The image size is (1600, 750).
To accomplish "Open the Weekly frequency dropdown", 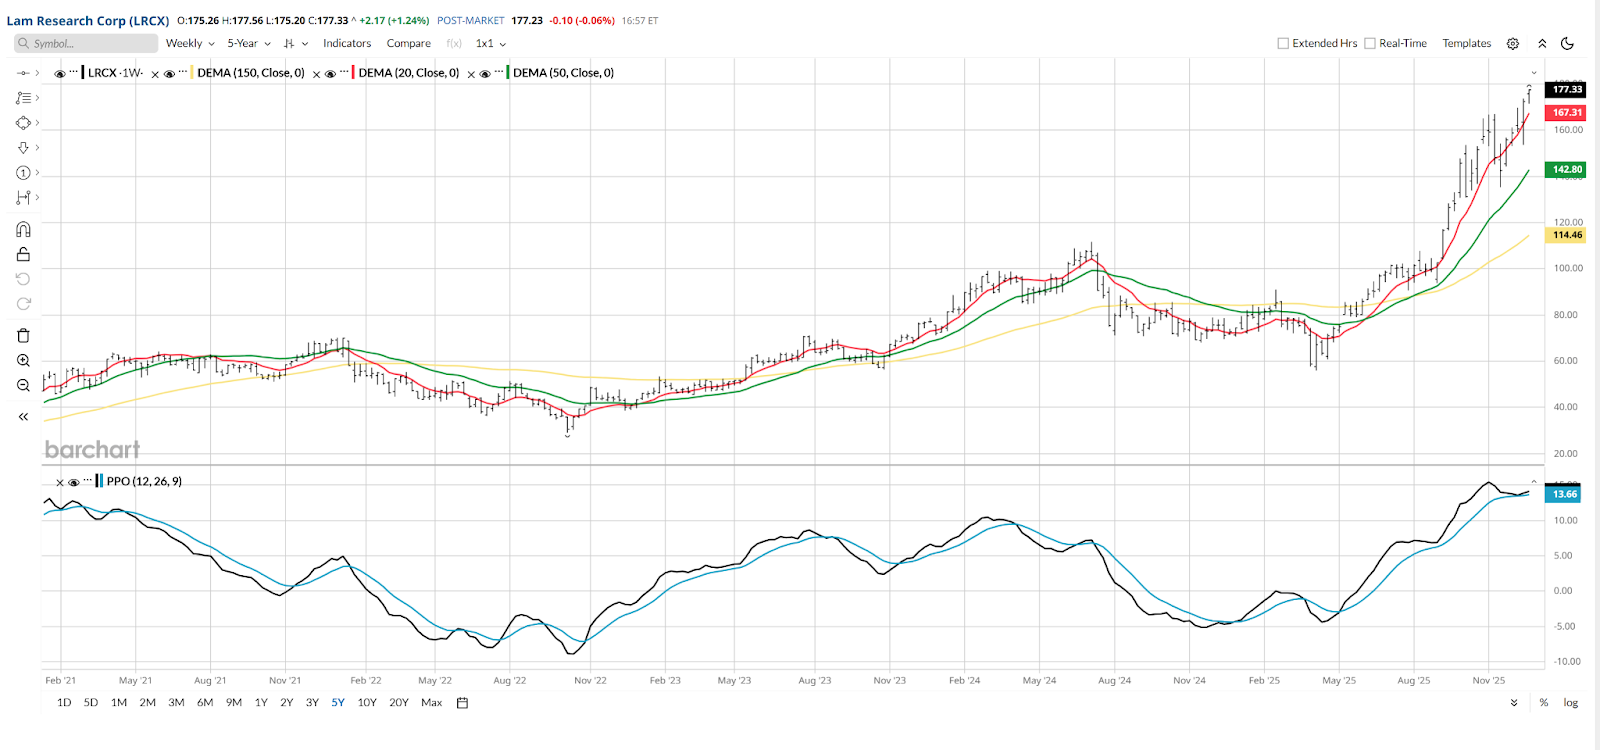I will pyautogui.click(x=190, y=43).
